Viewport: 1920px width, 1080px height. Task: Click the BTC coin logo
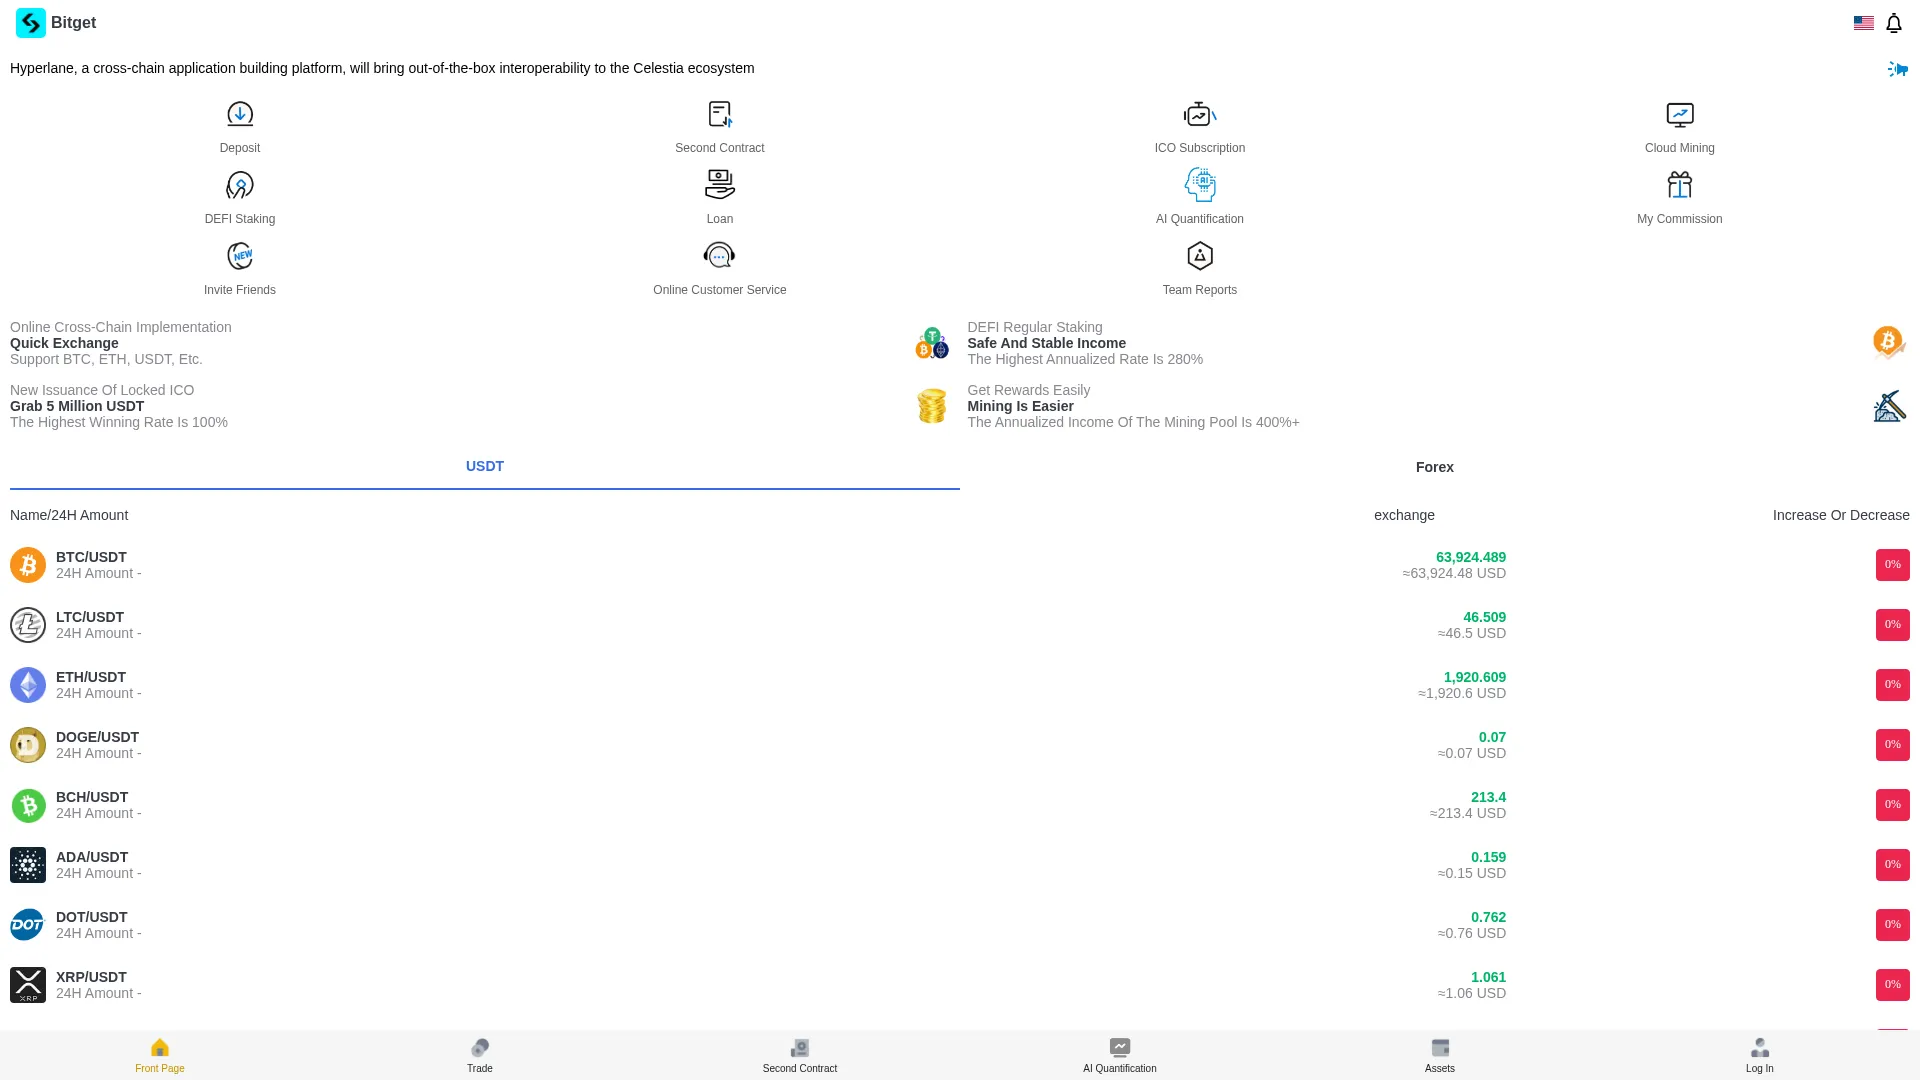coord(28,565)
